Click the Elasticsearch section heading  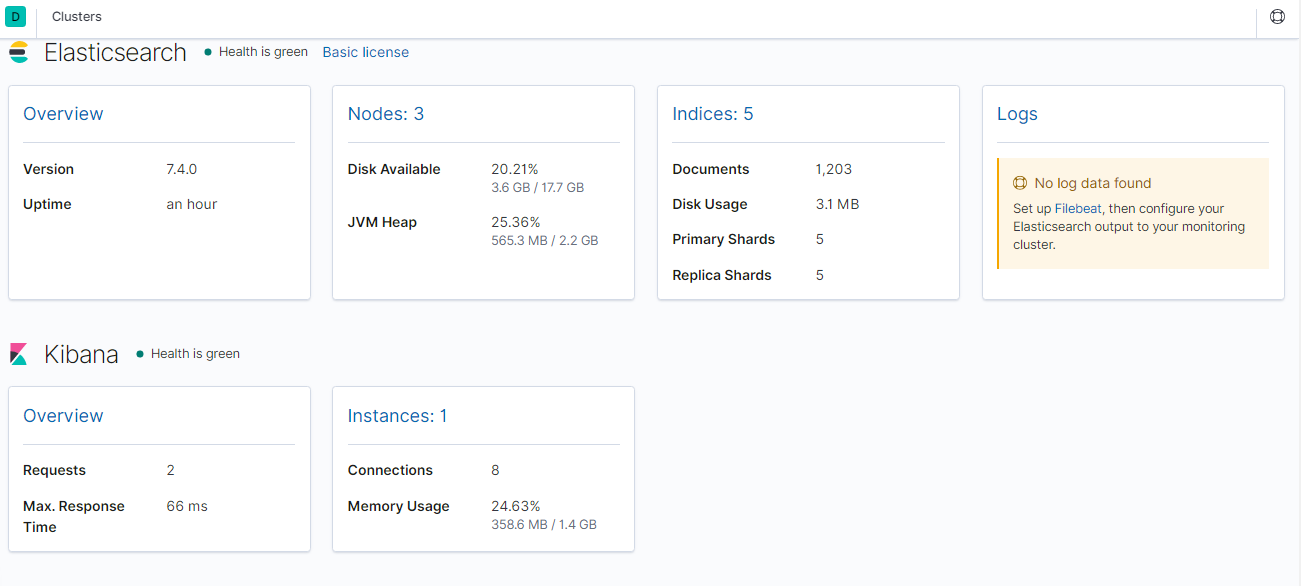[x=115, y=52]
